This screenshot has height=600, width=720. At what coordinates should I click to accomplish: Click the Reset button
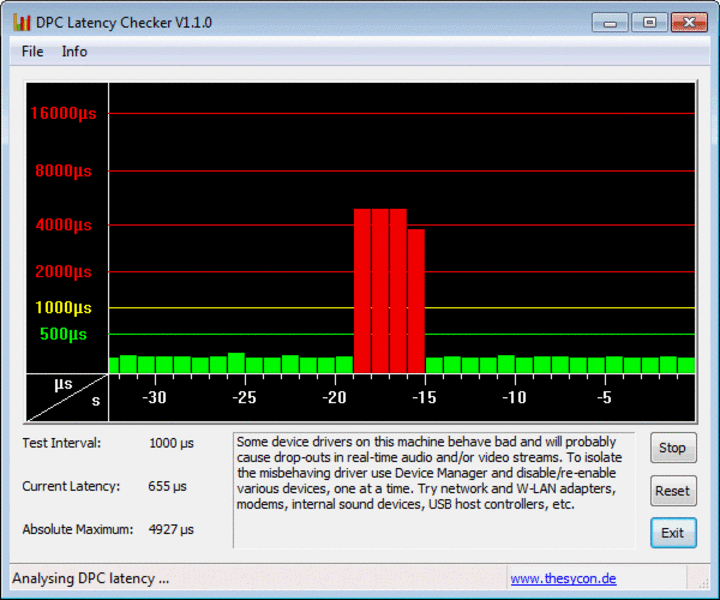tap(673, 491)
